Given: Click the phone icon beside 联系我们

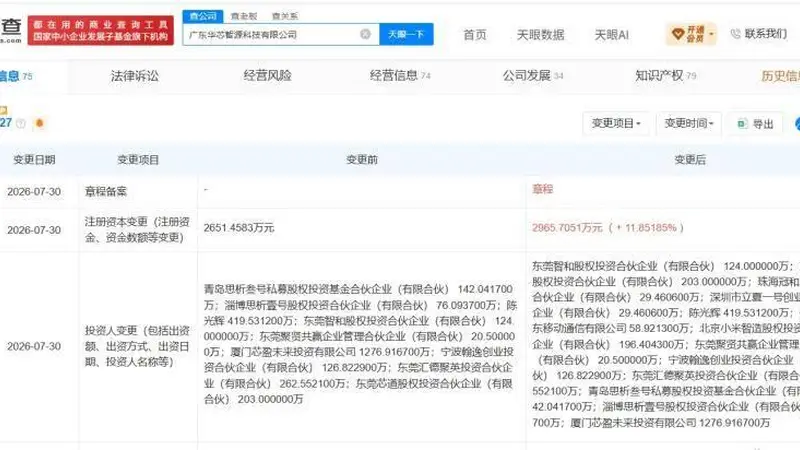Looking at the screenshot, I should point(735,34).
